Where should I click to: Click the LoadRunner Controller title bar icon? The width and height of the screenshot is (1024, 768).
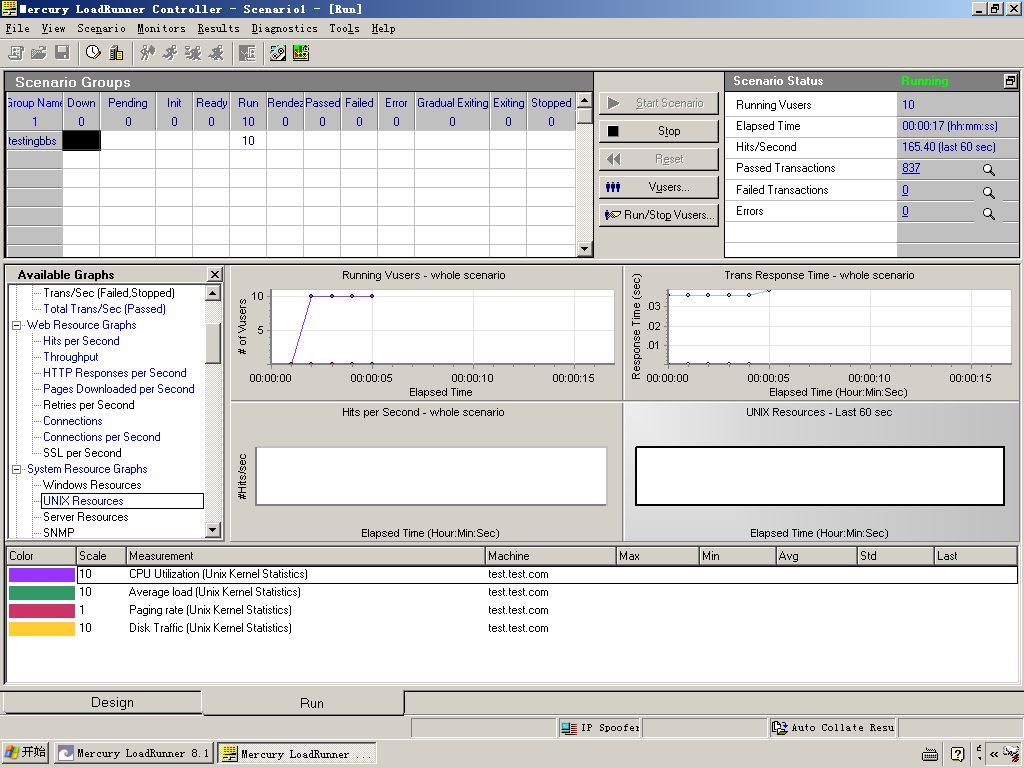[x=9, y=8]
